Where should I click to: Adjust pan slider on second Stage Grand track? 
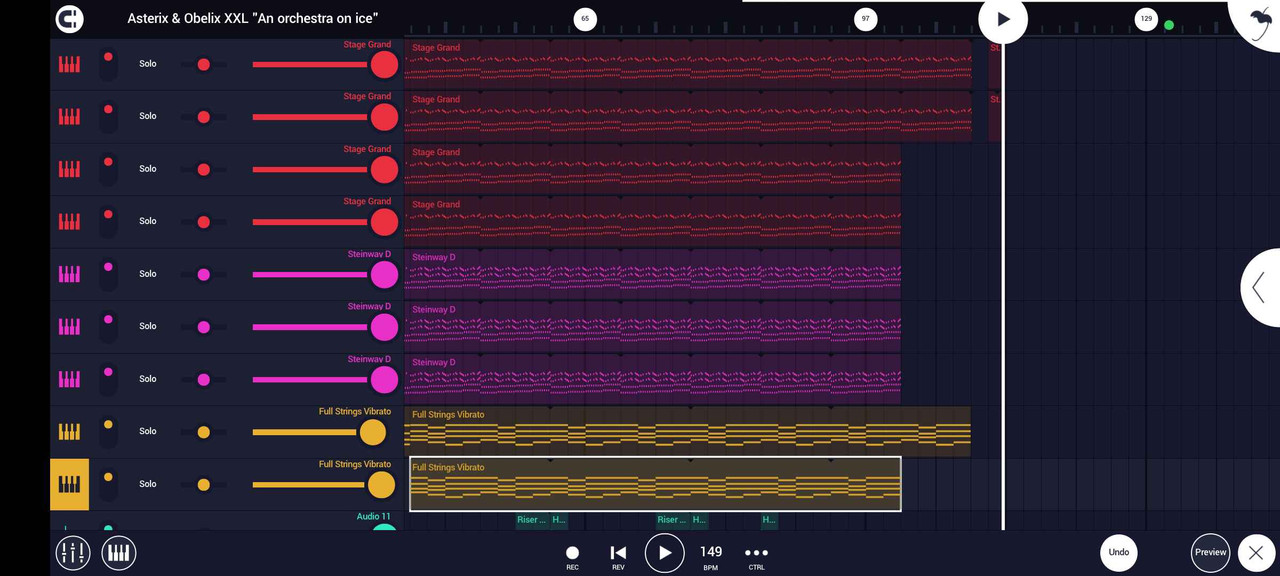click(203, 117)
